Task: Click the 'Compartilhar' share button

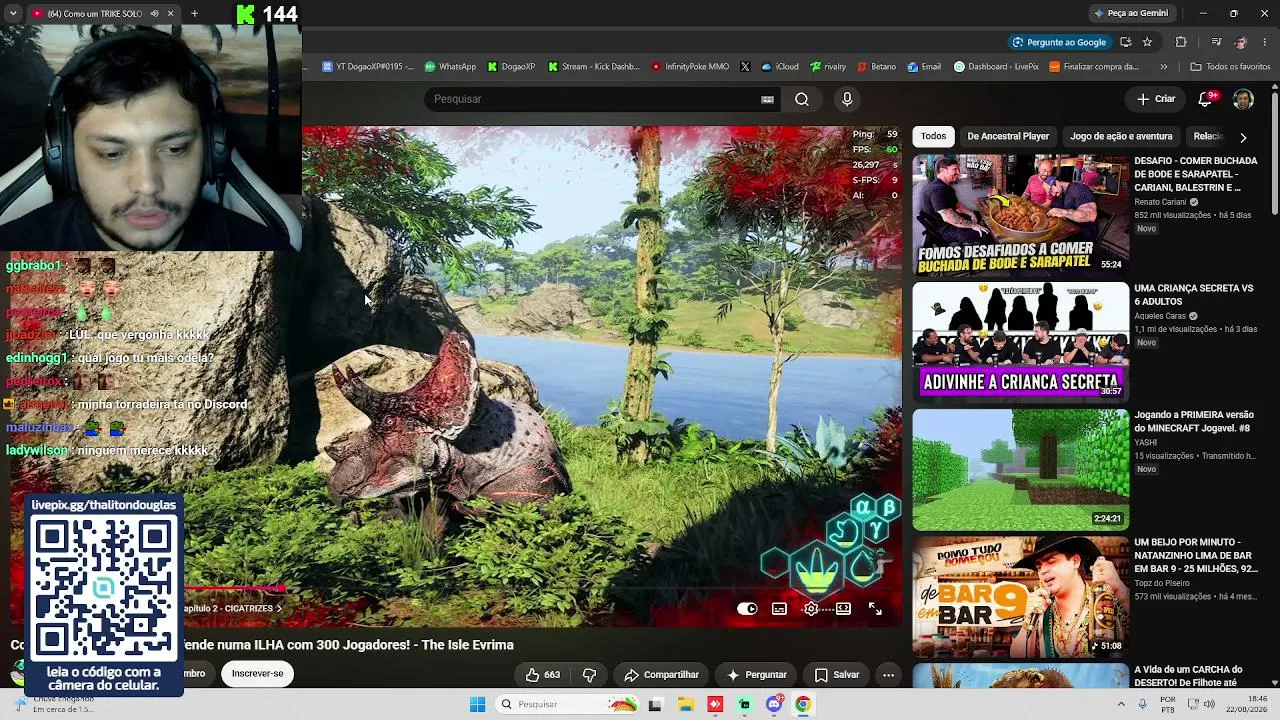Action: click(x=661, y=675)
